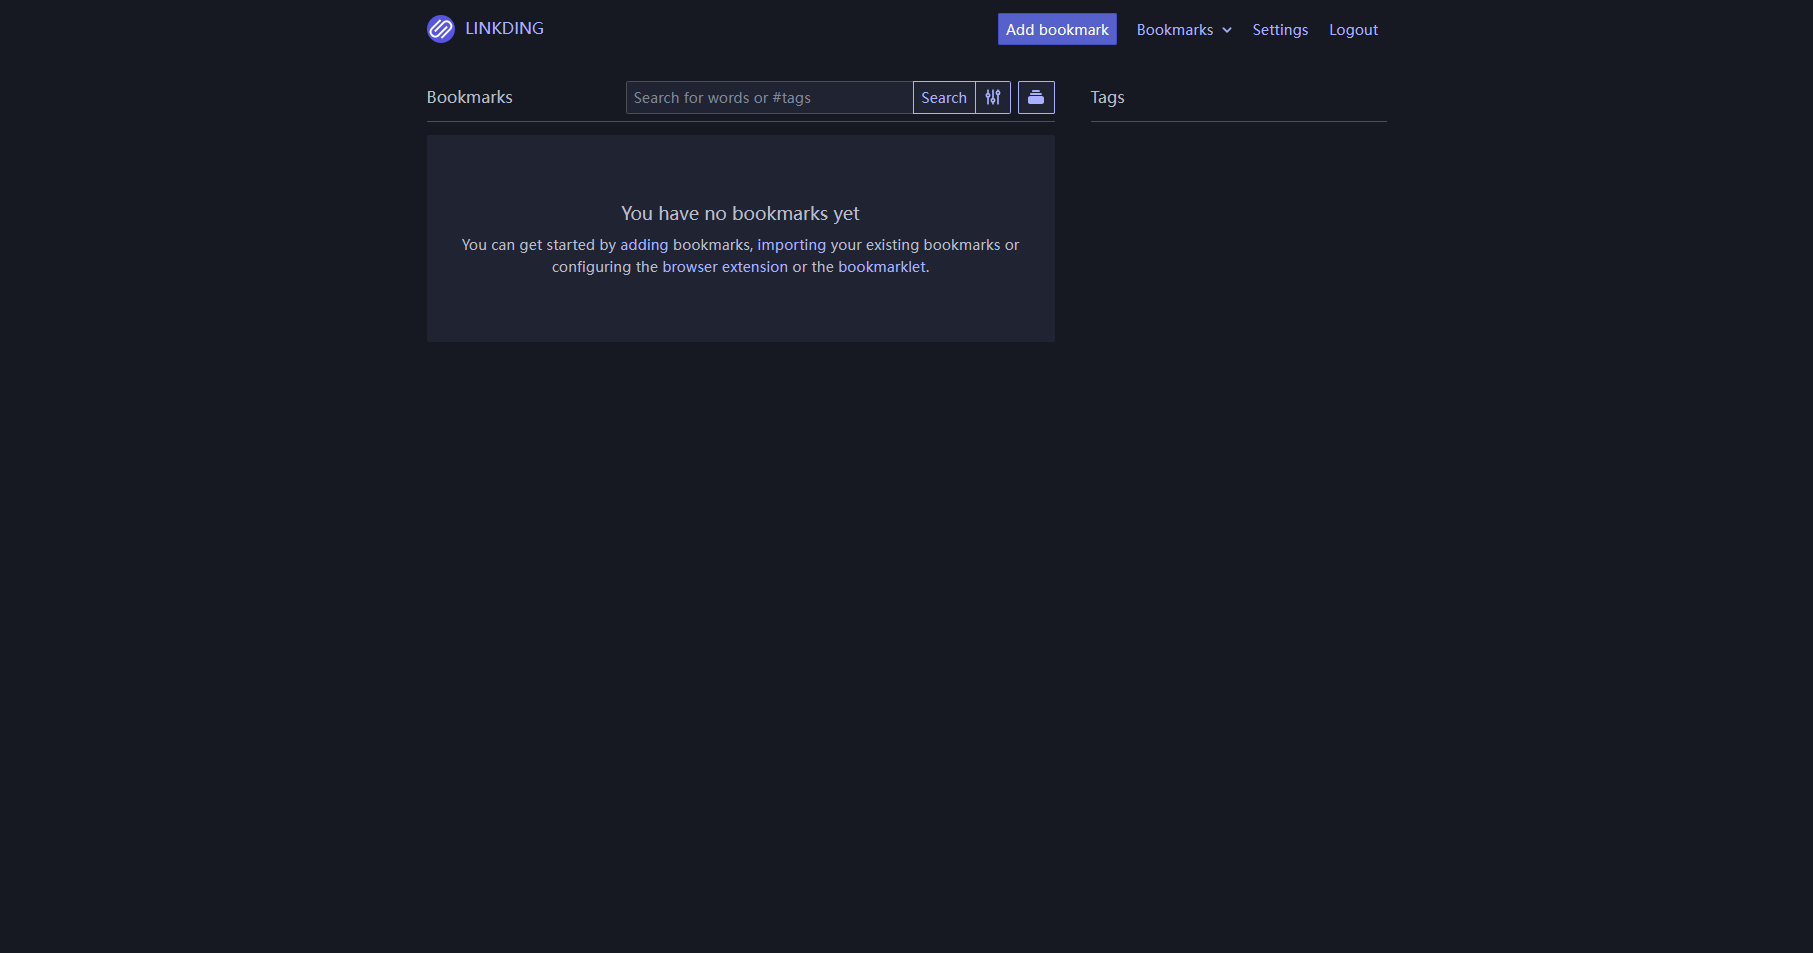Viewport: 1813px width, 953px height.
Task: Open the 'bookmarklet' link
Action: pyautogui.click(x=882, y=267)
